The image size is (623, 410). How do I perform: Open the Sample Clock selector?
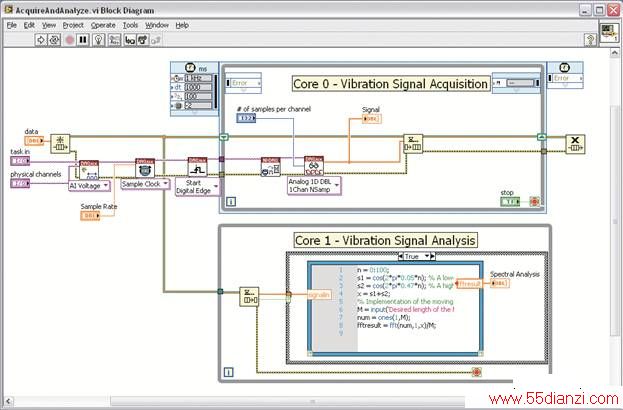145,184
